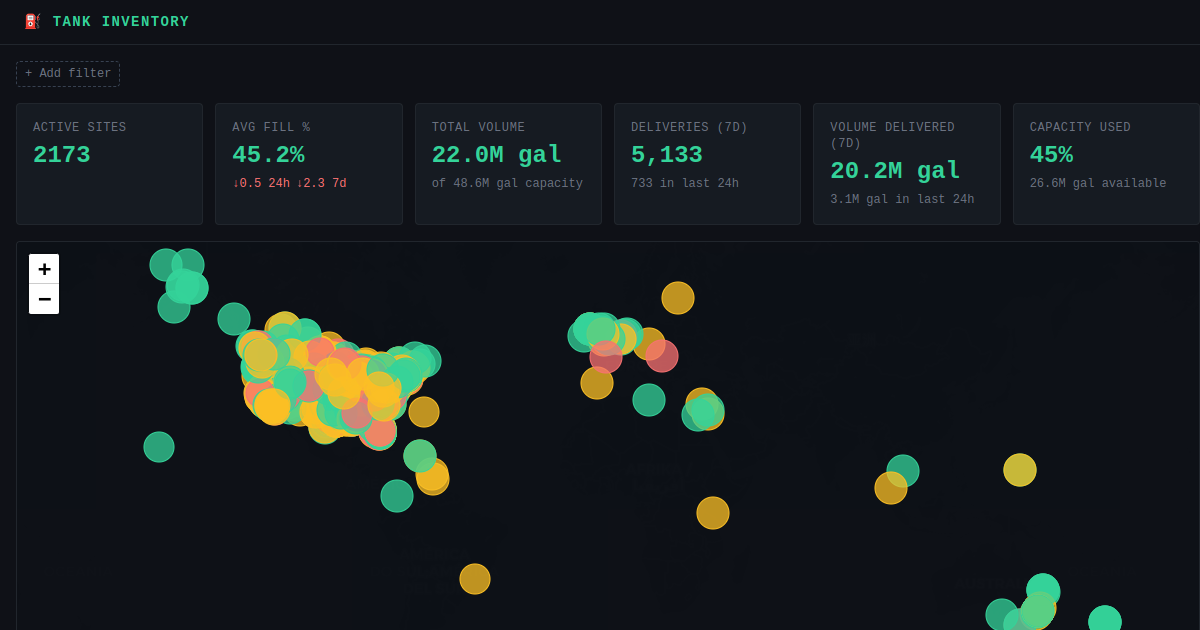Select the southernmost gold marker in map center

(475, 579)
